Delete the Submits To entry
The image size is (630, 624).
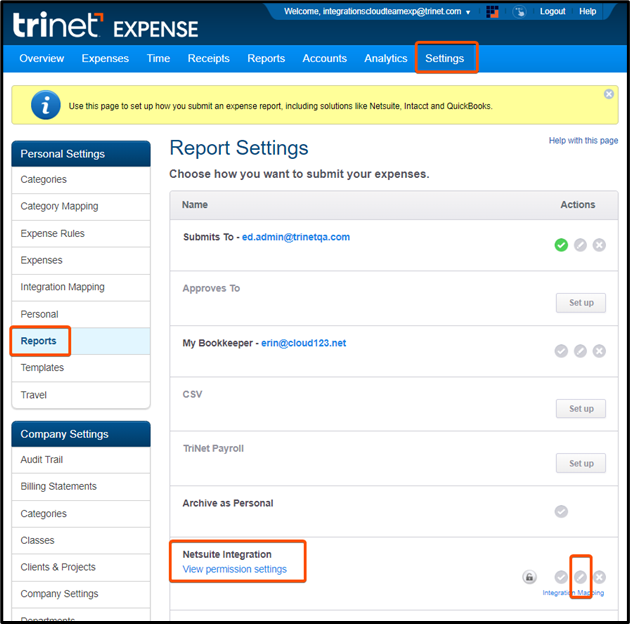(x=599, y=245)
